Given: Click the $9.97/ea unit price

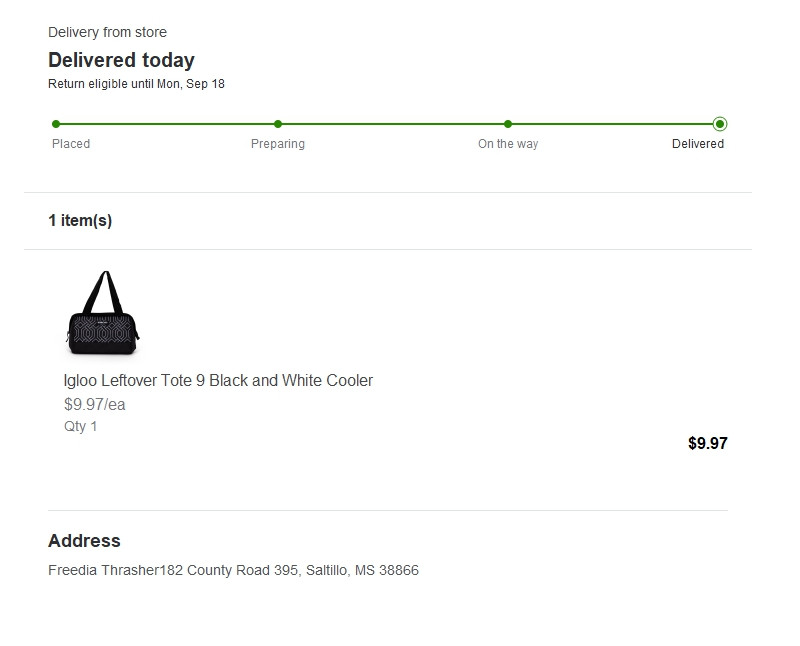Looking at the screenshot, I should tap(95, 405).
